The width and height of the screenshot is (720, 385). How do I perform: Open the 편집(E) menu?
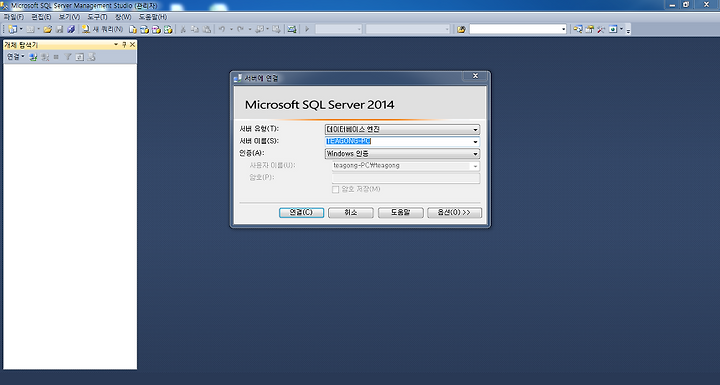(41, 17)
